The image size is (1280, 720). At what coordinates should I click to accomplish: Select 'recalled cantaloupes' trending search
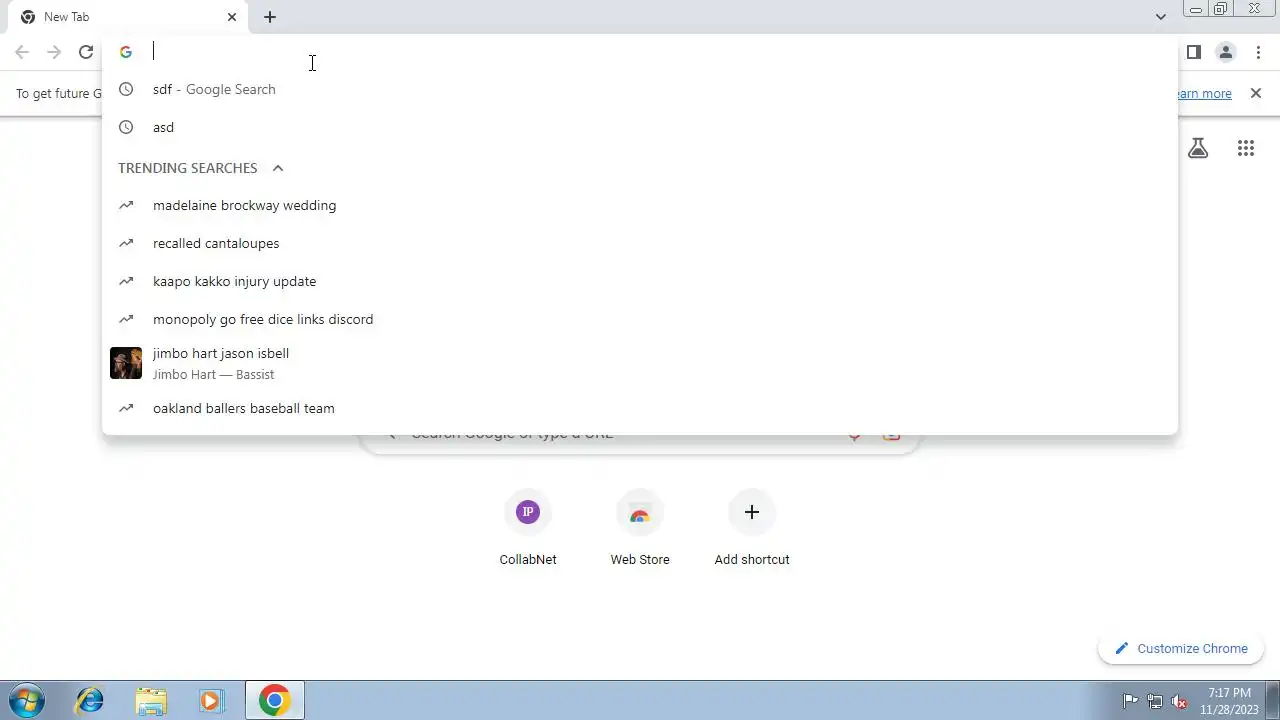(640, 243)
